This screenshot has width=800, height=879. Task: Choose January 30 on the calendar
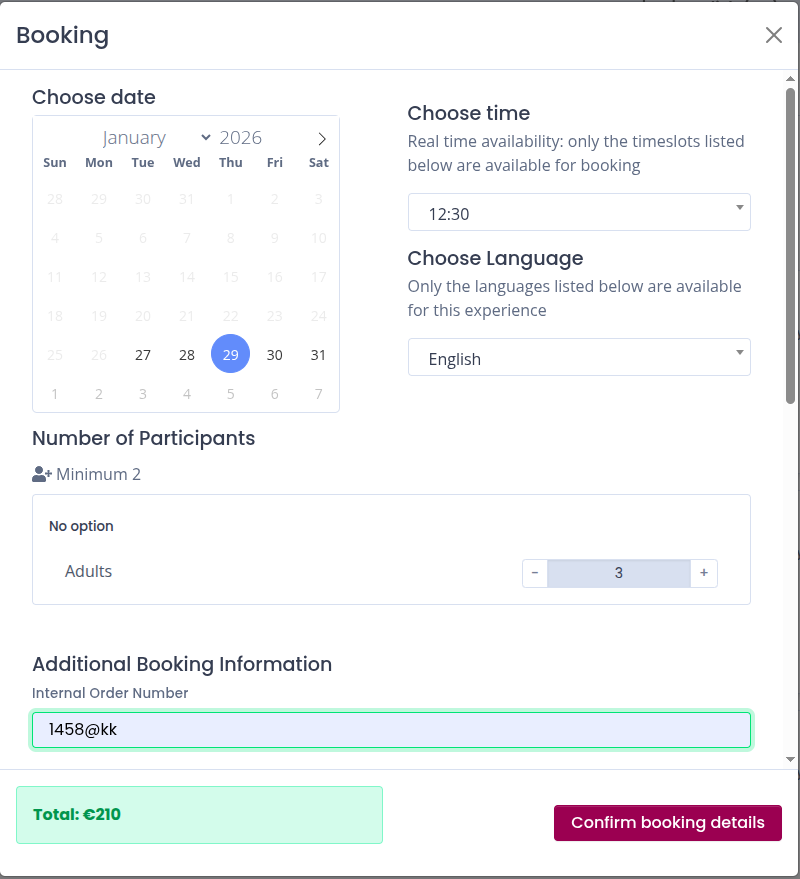(275, 355)
